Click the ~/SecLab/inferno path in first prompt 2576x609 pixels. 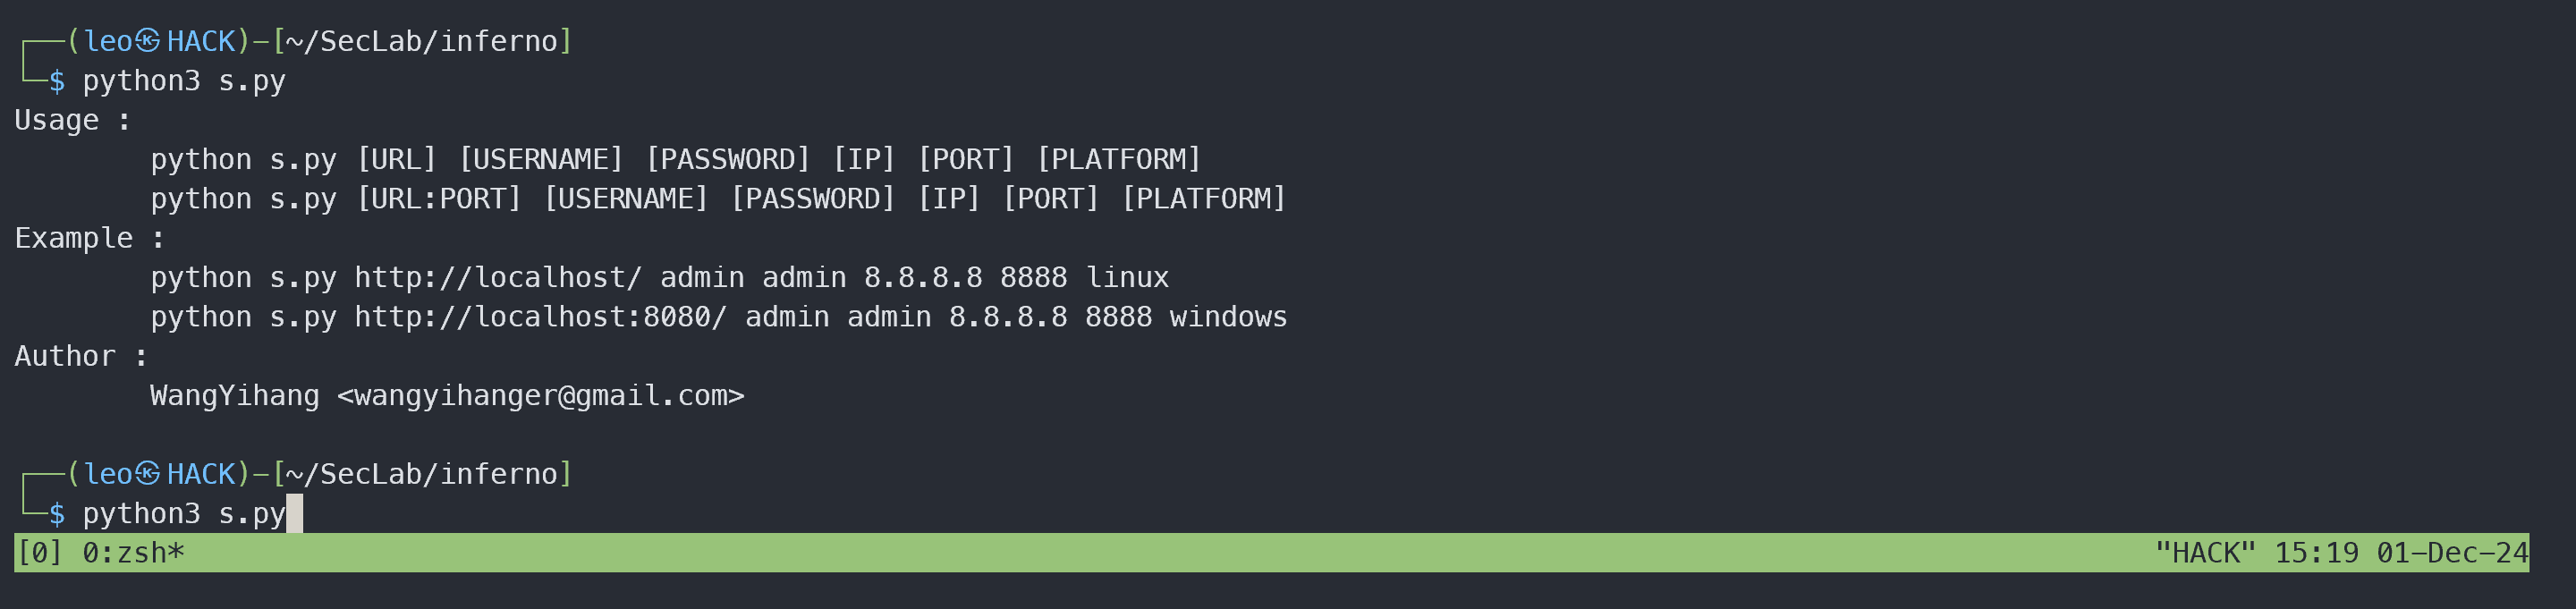(x=421, y=41)
